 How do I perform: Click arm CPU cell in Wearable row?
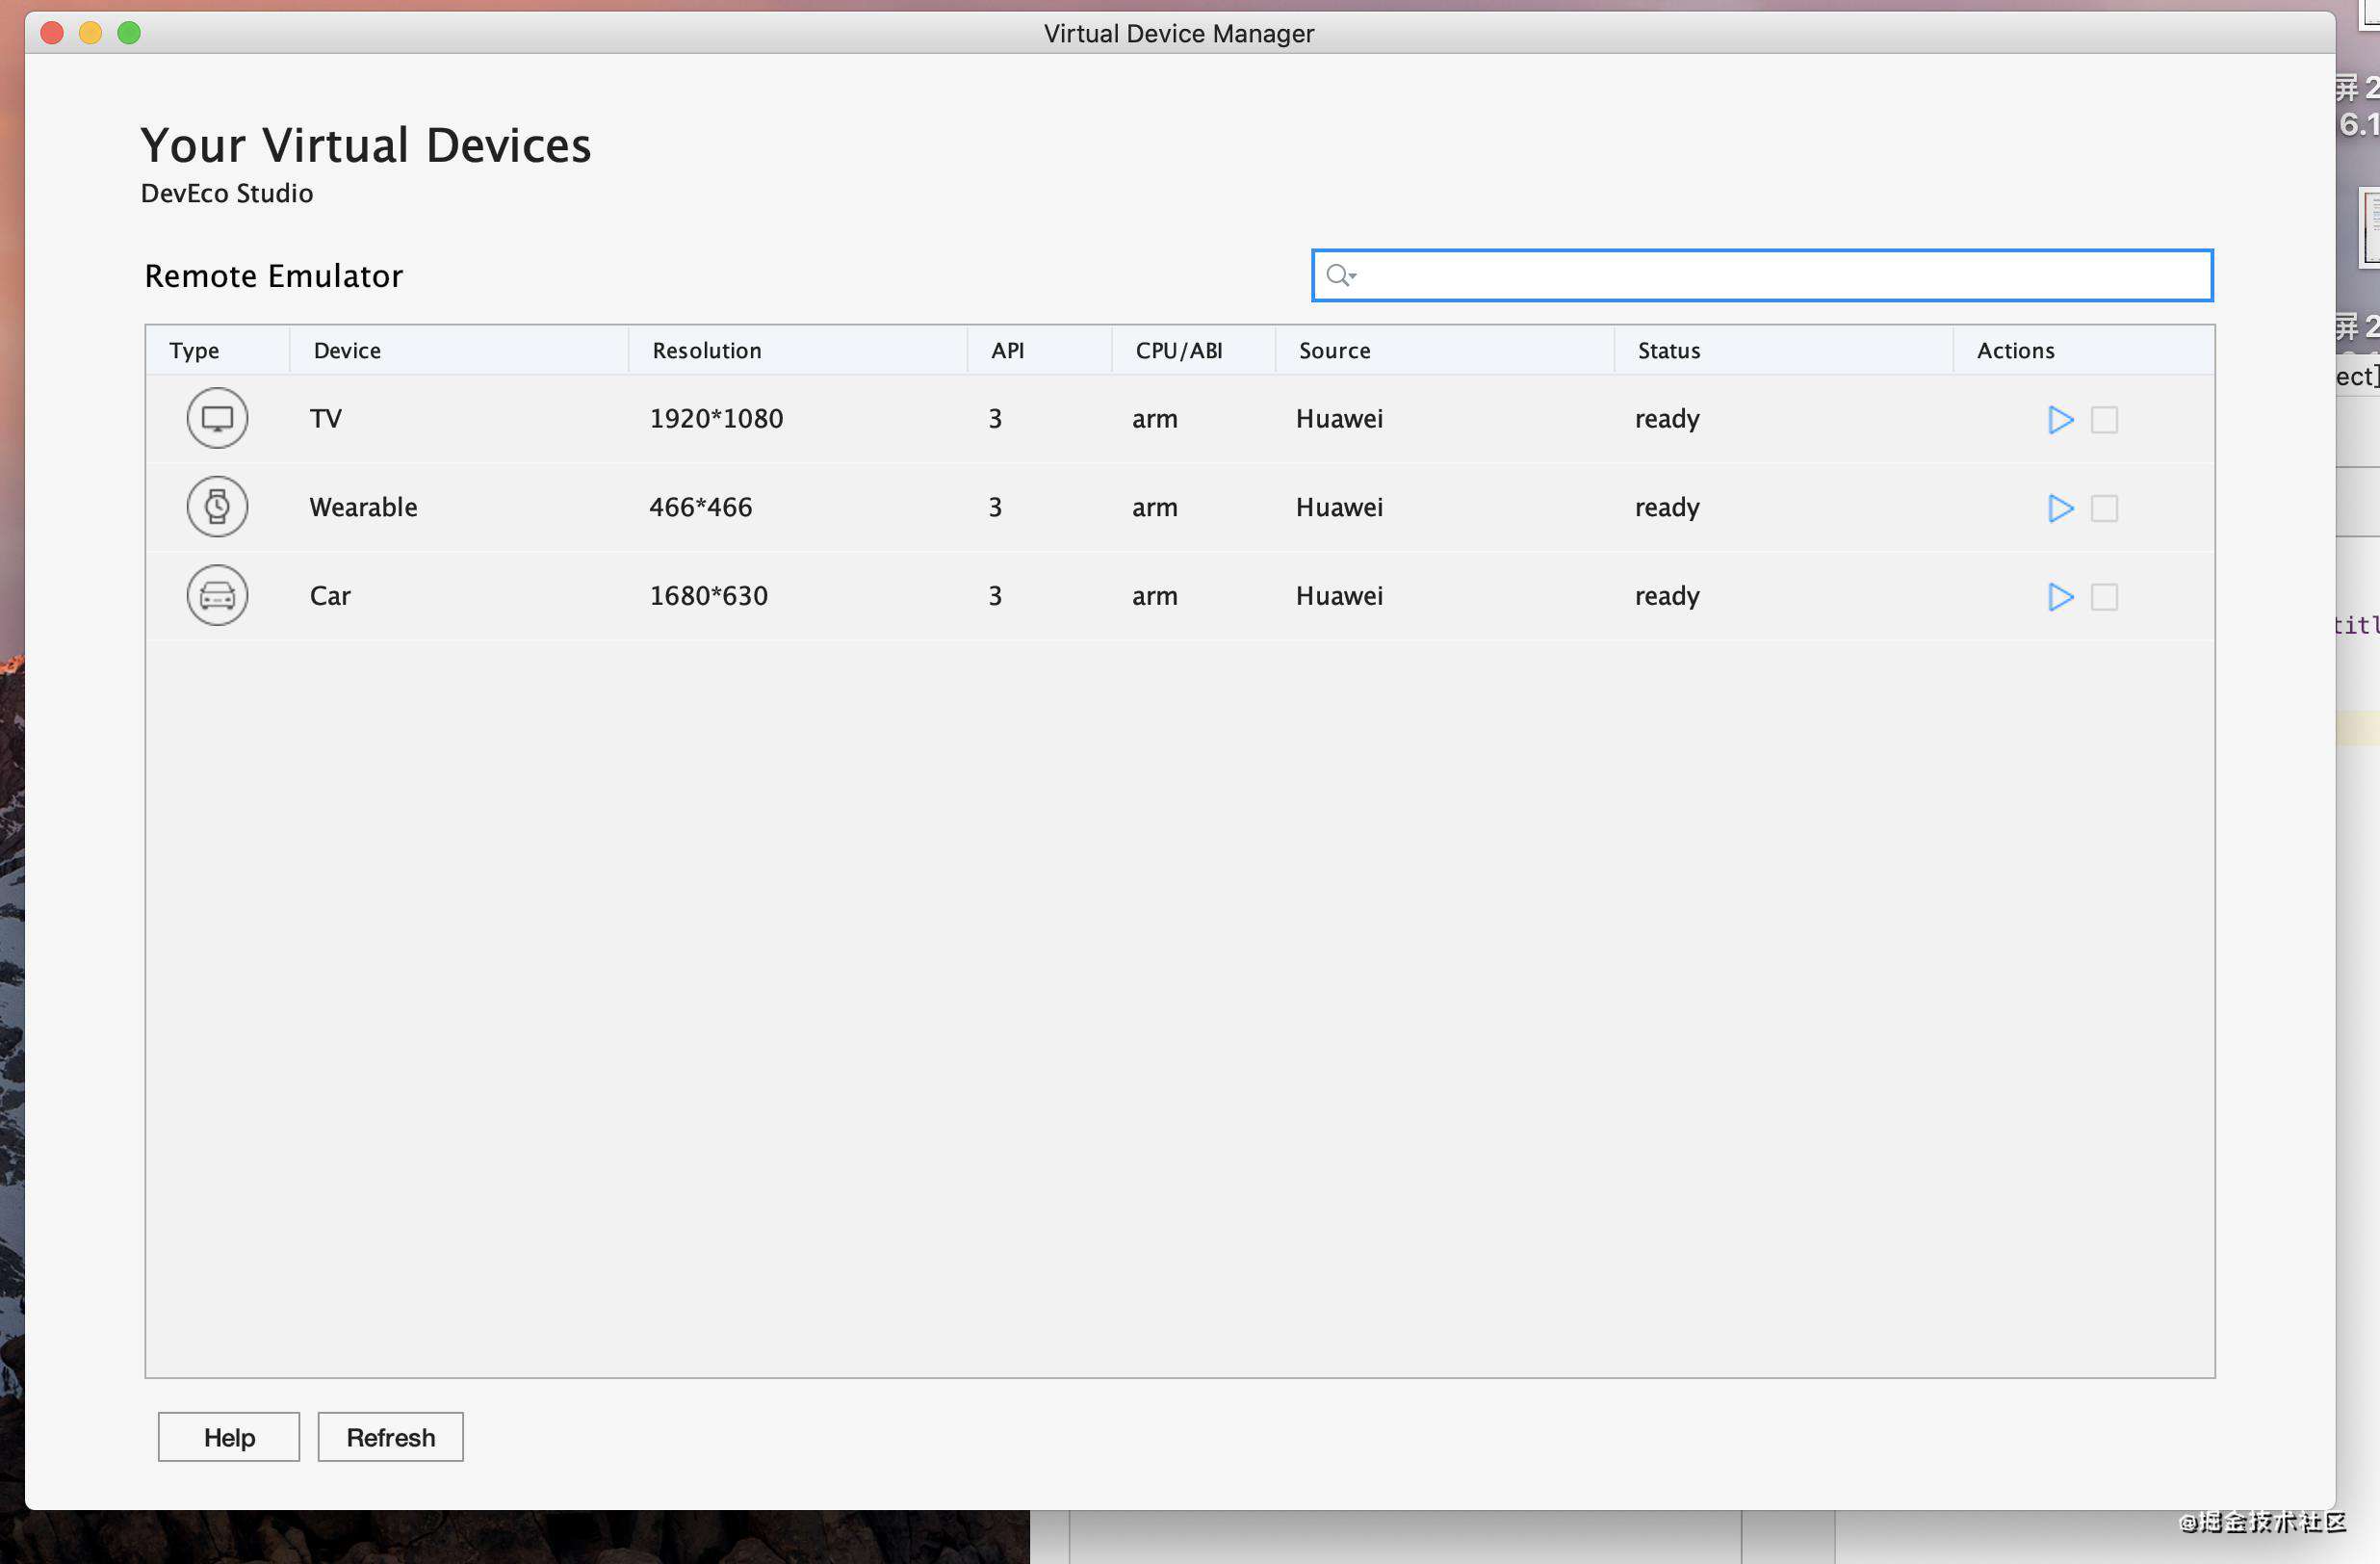1154,508
